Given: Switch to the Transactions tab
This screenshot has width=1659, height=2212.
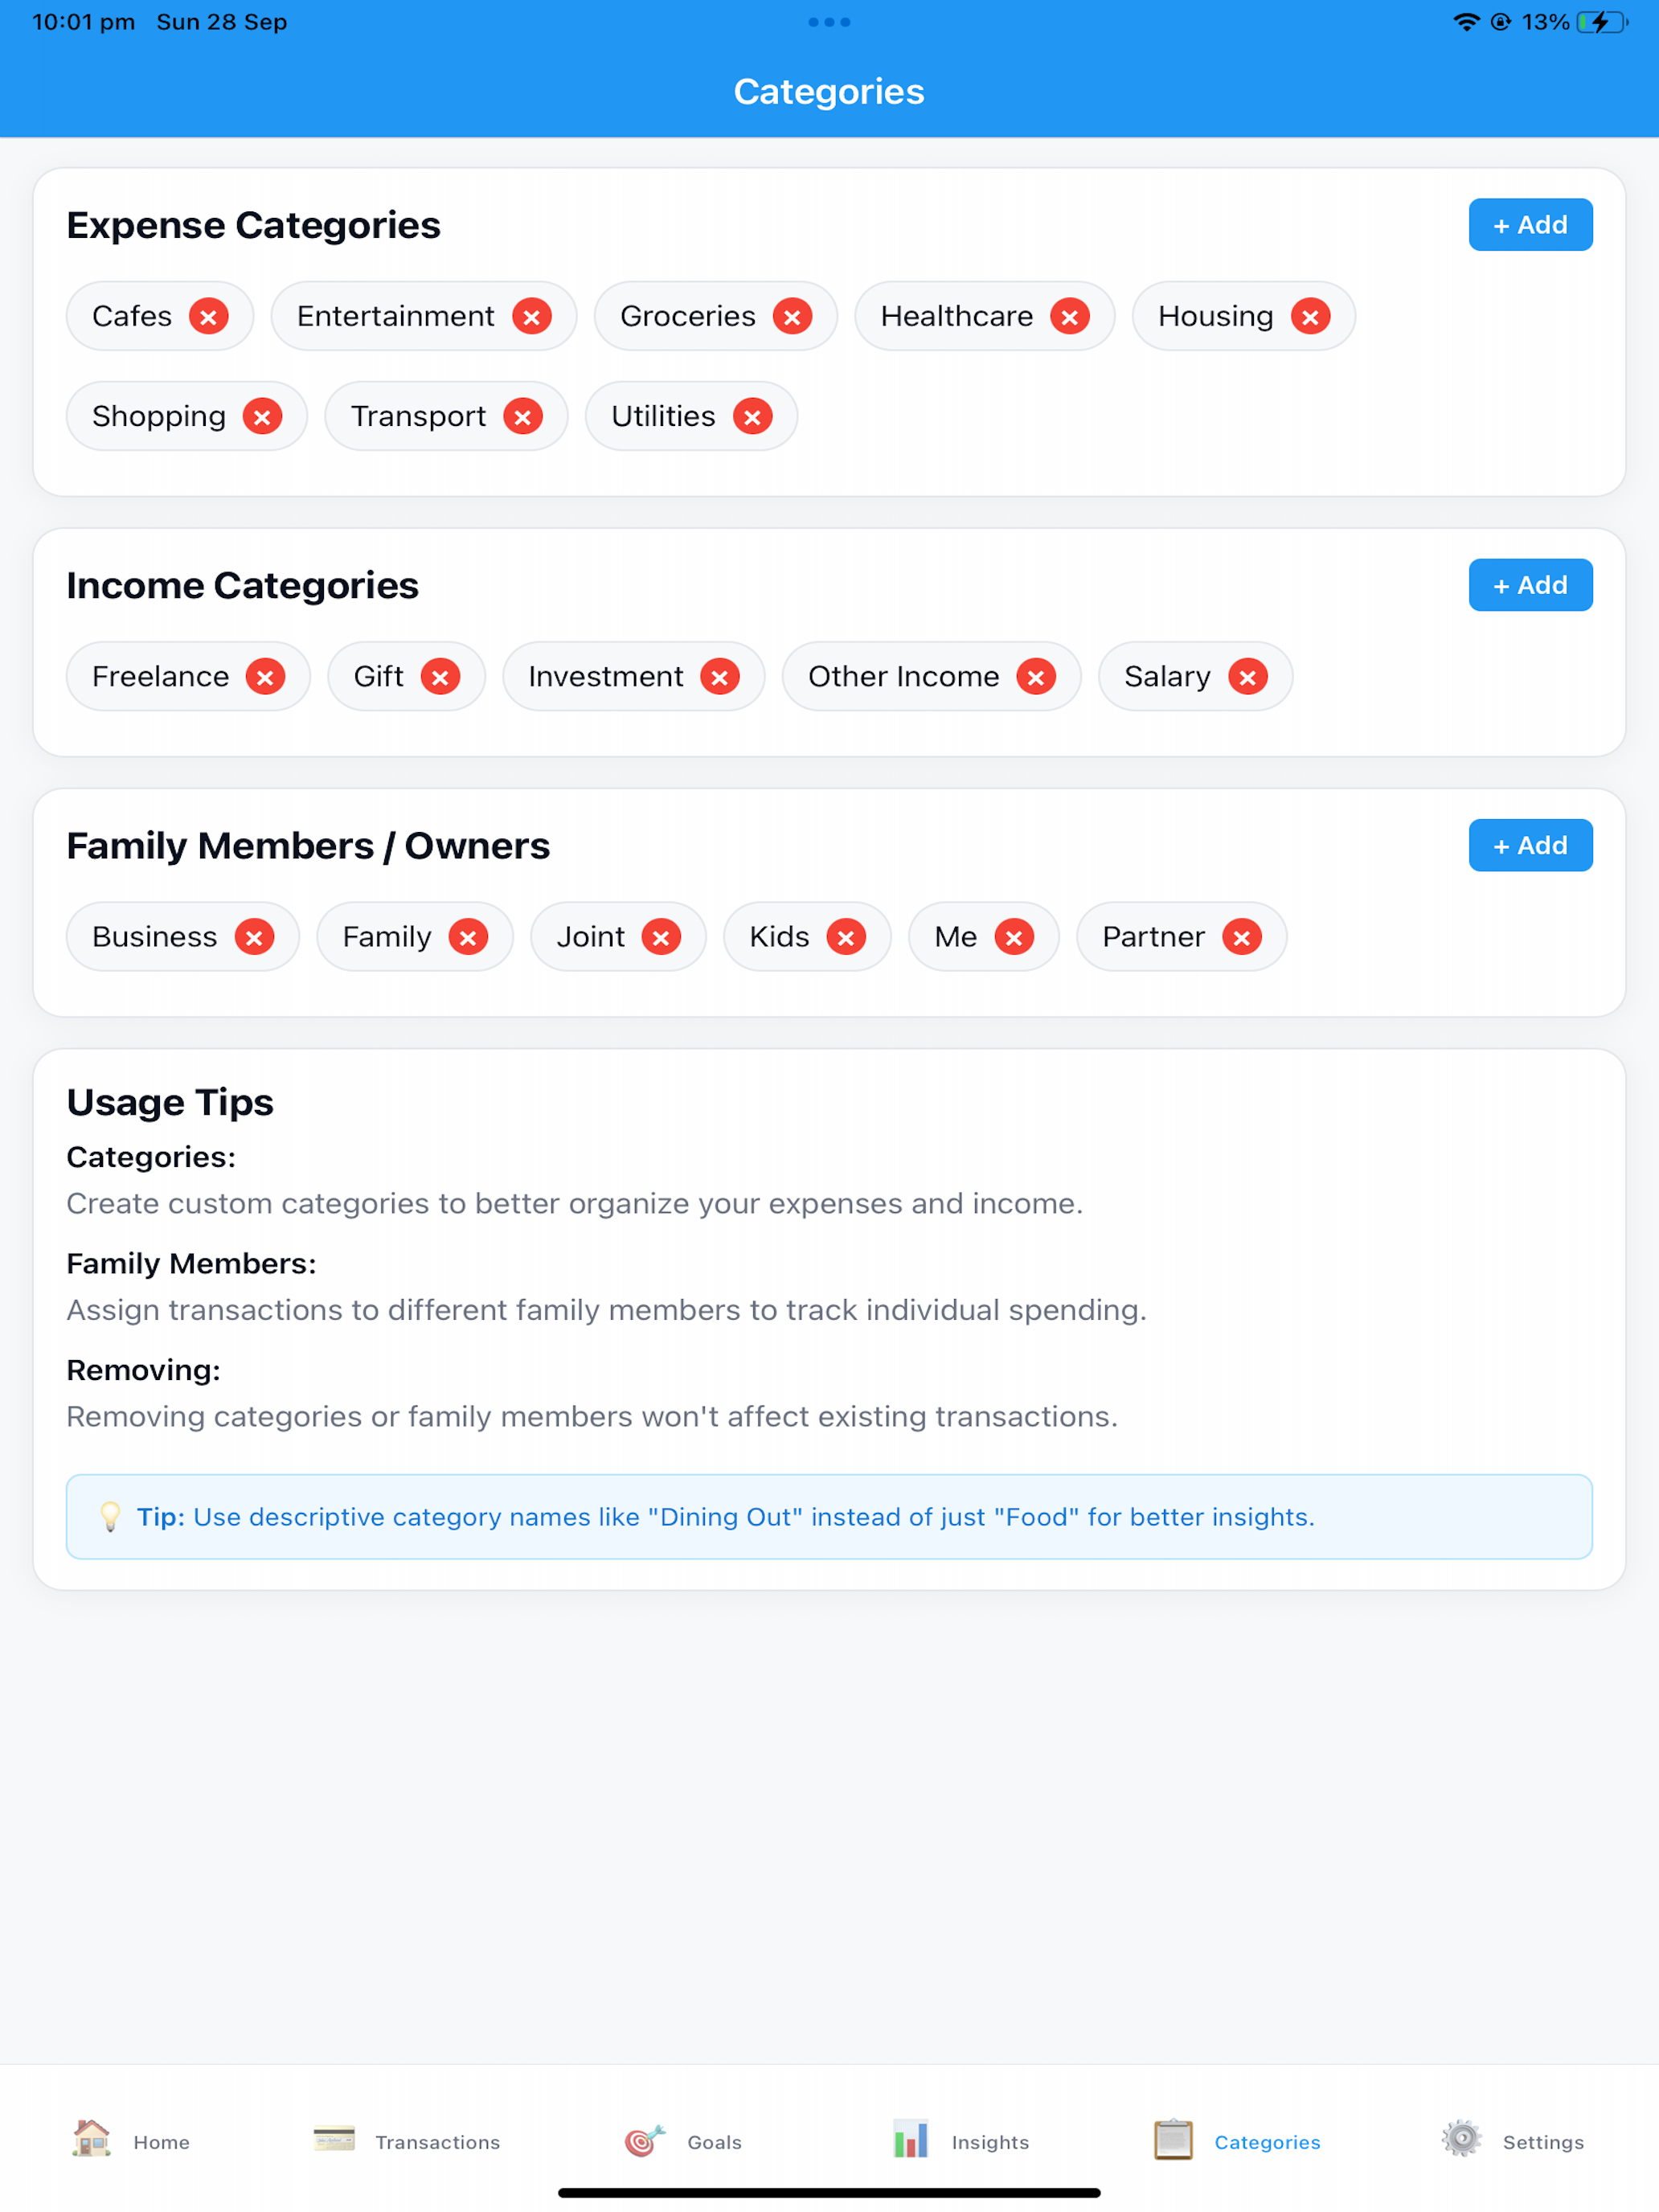Looking at the screenshot, I should 406,2141.
